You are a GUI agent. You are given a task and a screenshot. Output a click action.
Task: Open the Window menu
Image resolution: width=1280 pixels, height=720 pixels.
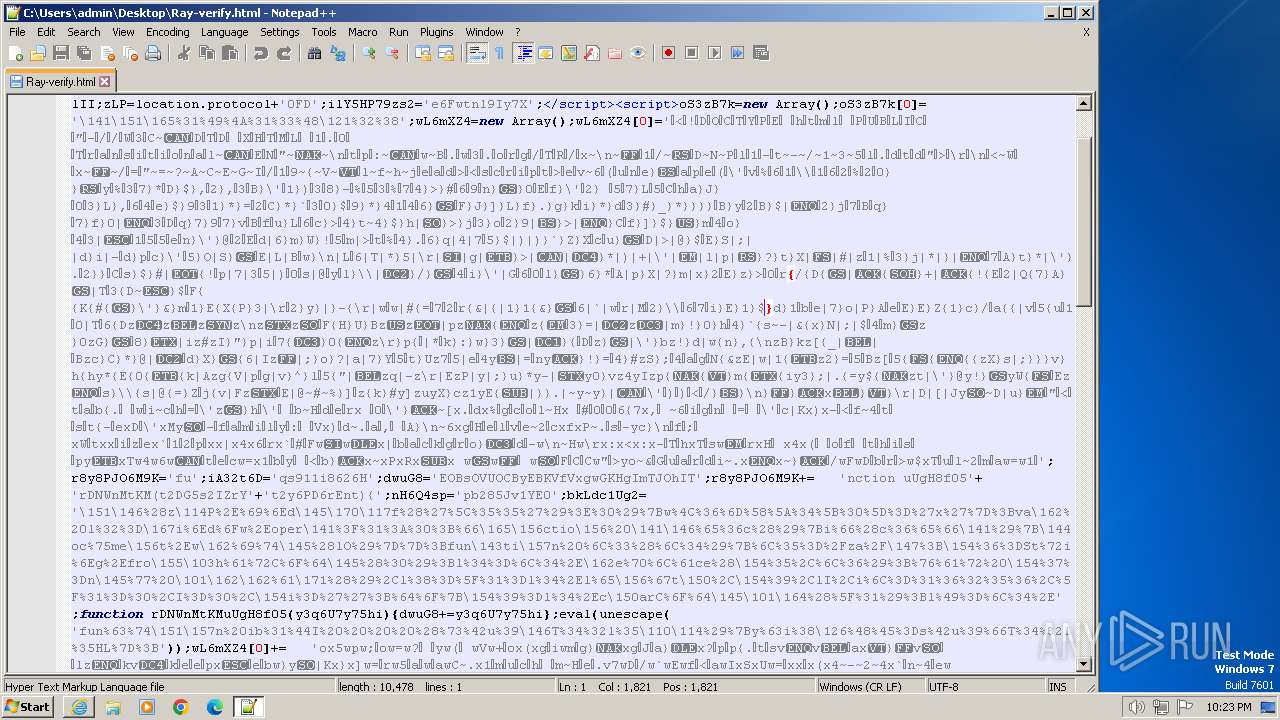[x=485, y=32]
